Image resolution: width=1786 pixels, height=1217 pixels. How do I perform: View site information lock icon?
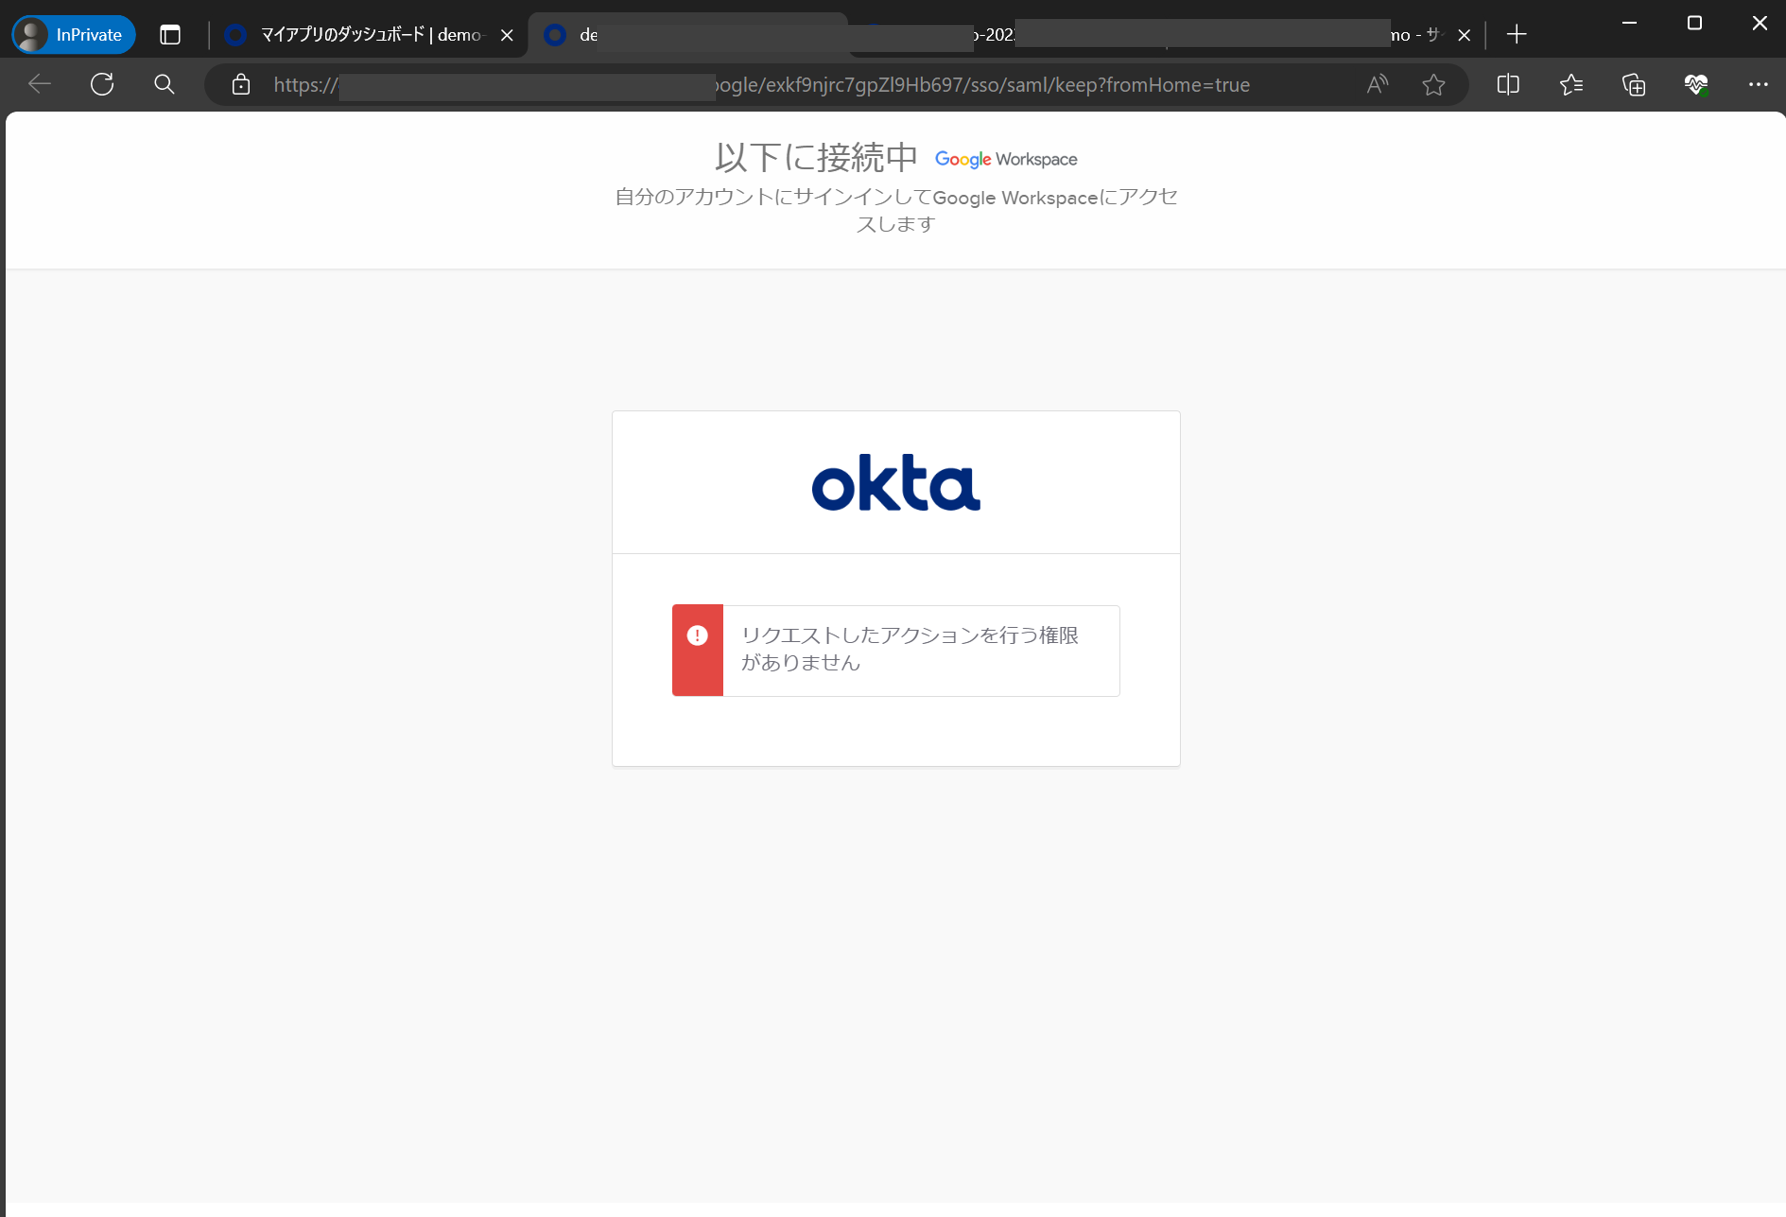(241, 85)
